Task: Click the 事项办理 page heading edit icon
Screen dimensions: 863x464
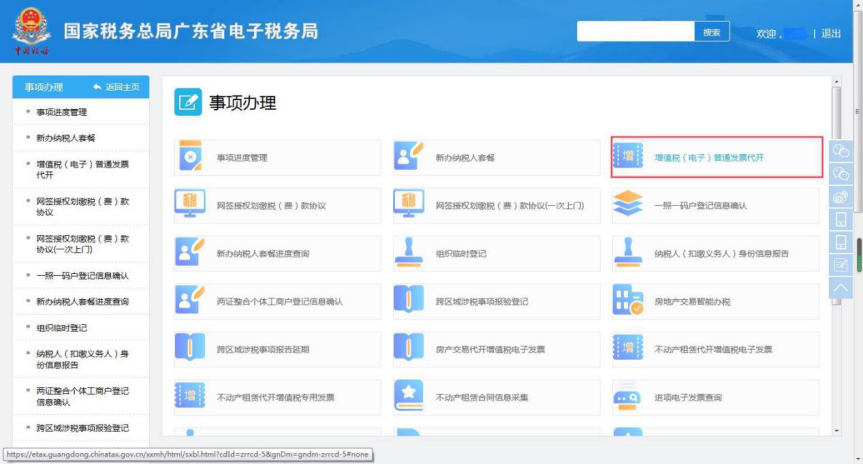Action: tap(188, 102)
